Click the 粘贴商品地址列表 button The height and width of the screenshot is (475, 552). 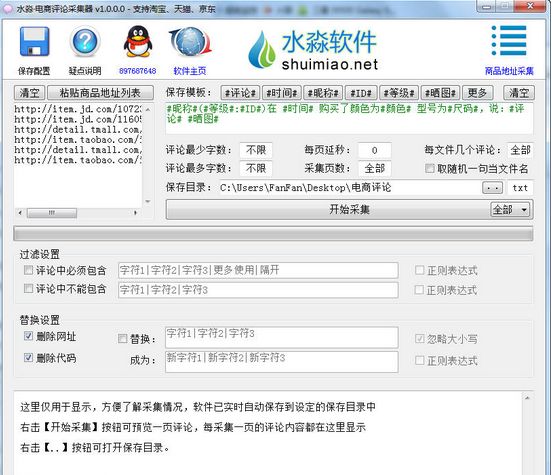(100, 93)
